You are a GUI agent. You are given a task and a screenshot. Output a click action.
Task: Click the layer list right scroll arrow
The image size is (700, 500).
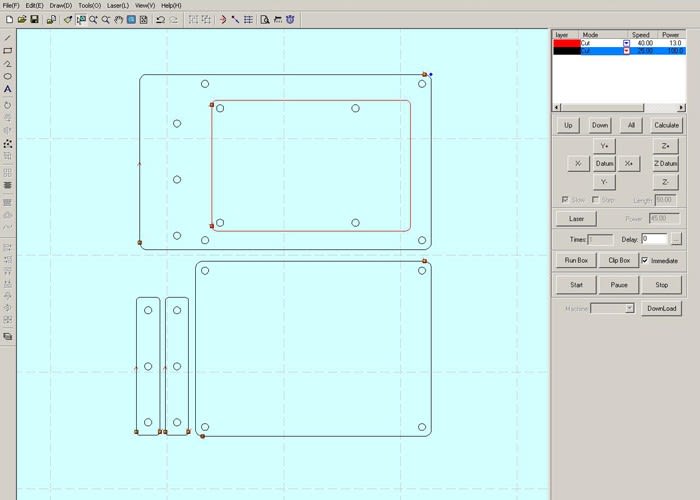point(682,108)
